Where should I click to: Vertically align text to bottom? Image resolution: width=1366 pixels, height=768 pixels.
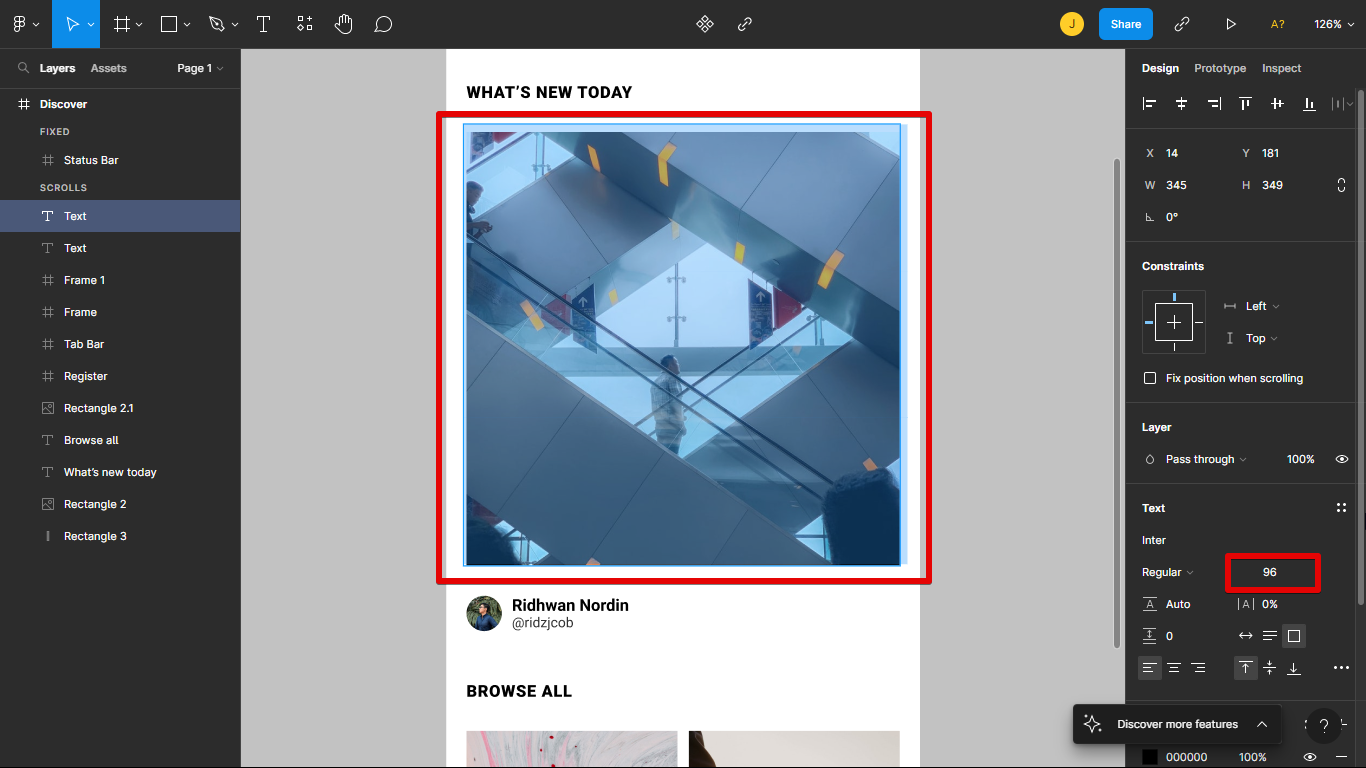[1294, 668]
